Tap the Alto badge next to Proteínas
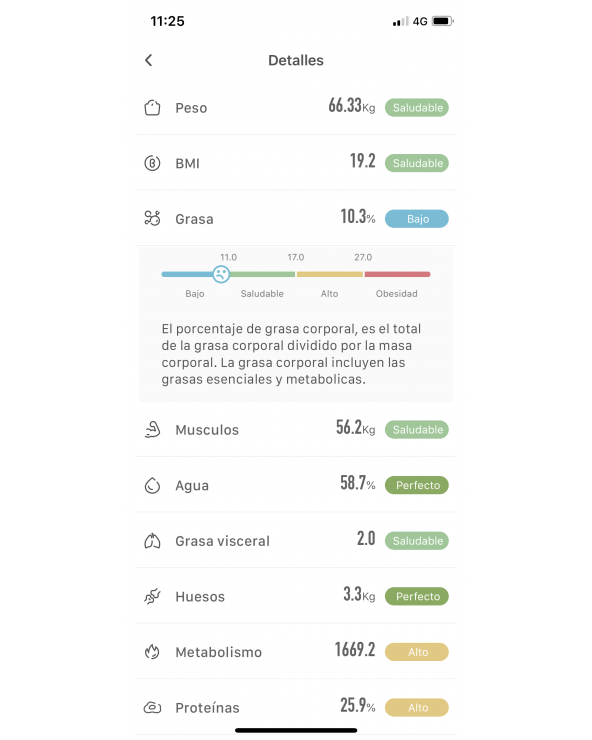Viewport: 592px width, 740px height. coord(417,707)
